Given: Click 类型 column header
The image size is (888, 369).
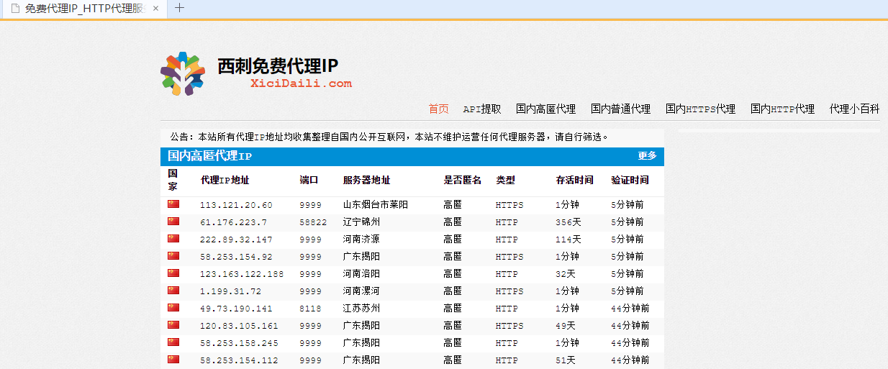Looking at the screenshot, I should coord(505,181).
